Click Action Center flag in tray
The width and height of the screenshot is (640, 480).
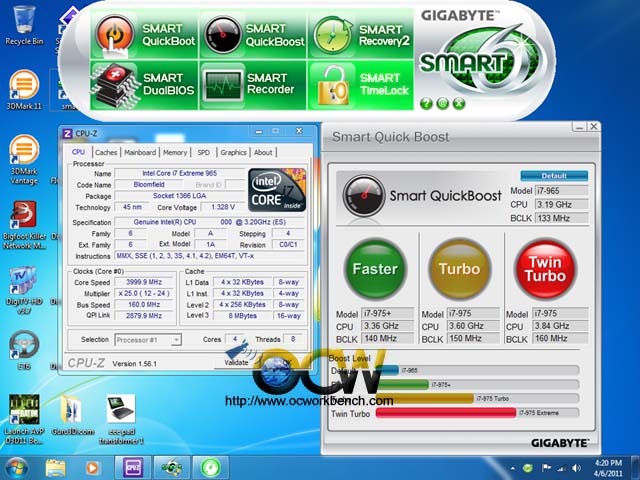(546, 468)
